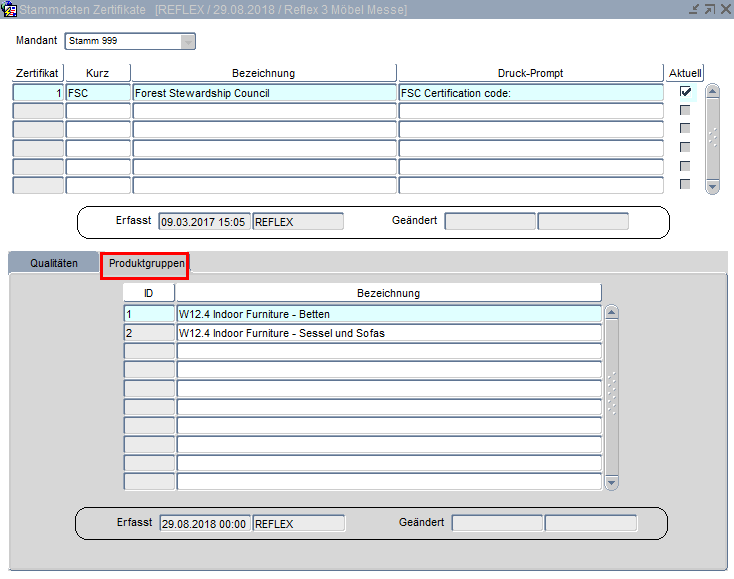Click the ID column header in product groups
This screenshot has height=579, width=734.
(x=148, y=293)
